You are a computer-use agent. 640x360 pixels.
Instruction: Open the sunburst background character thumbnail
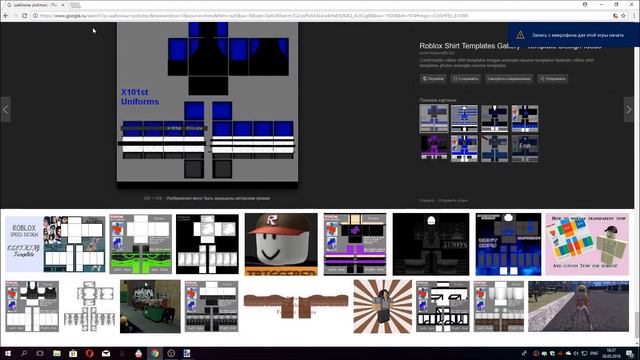382,306
